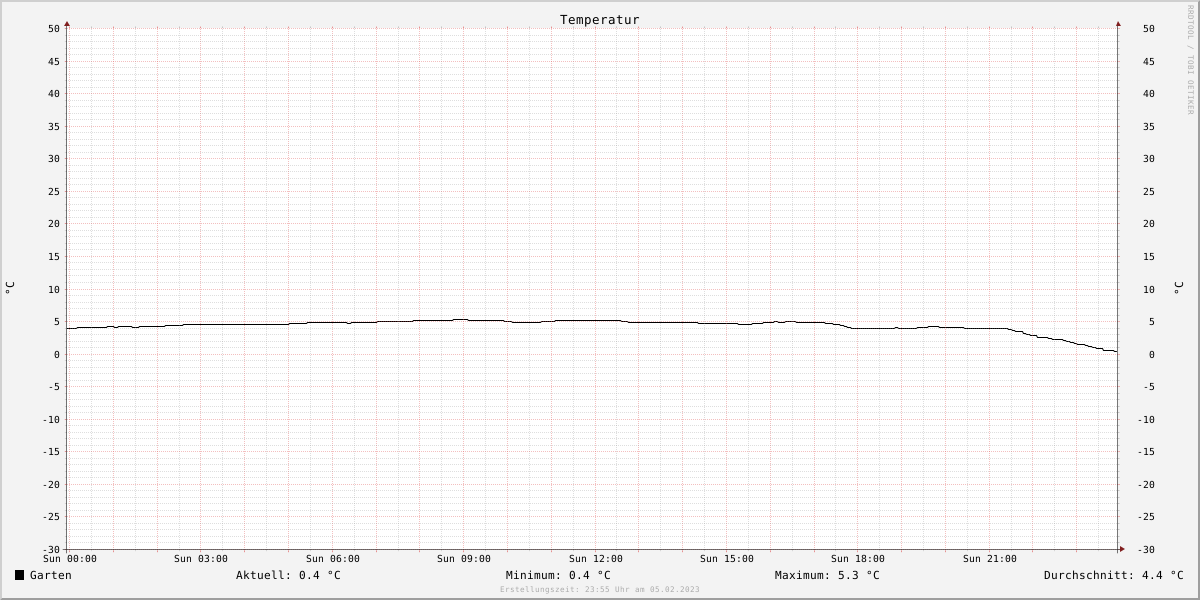Click the left axis 5 label
Screen dimensions: 1200x600
coord(57,322)
